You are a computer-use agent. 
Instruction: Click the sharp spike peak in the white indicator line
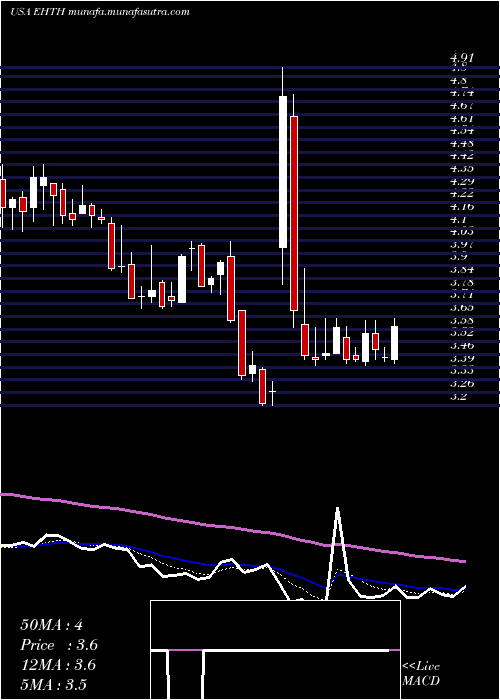338,509
